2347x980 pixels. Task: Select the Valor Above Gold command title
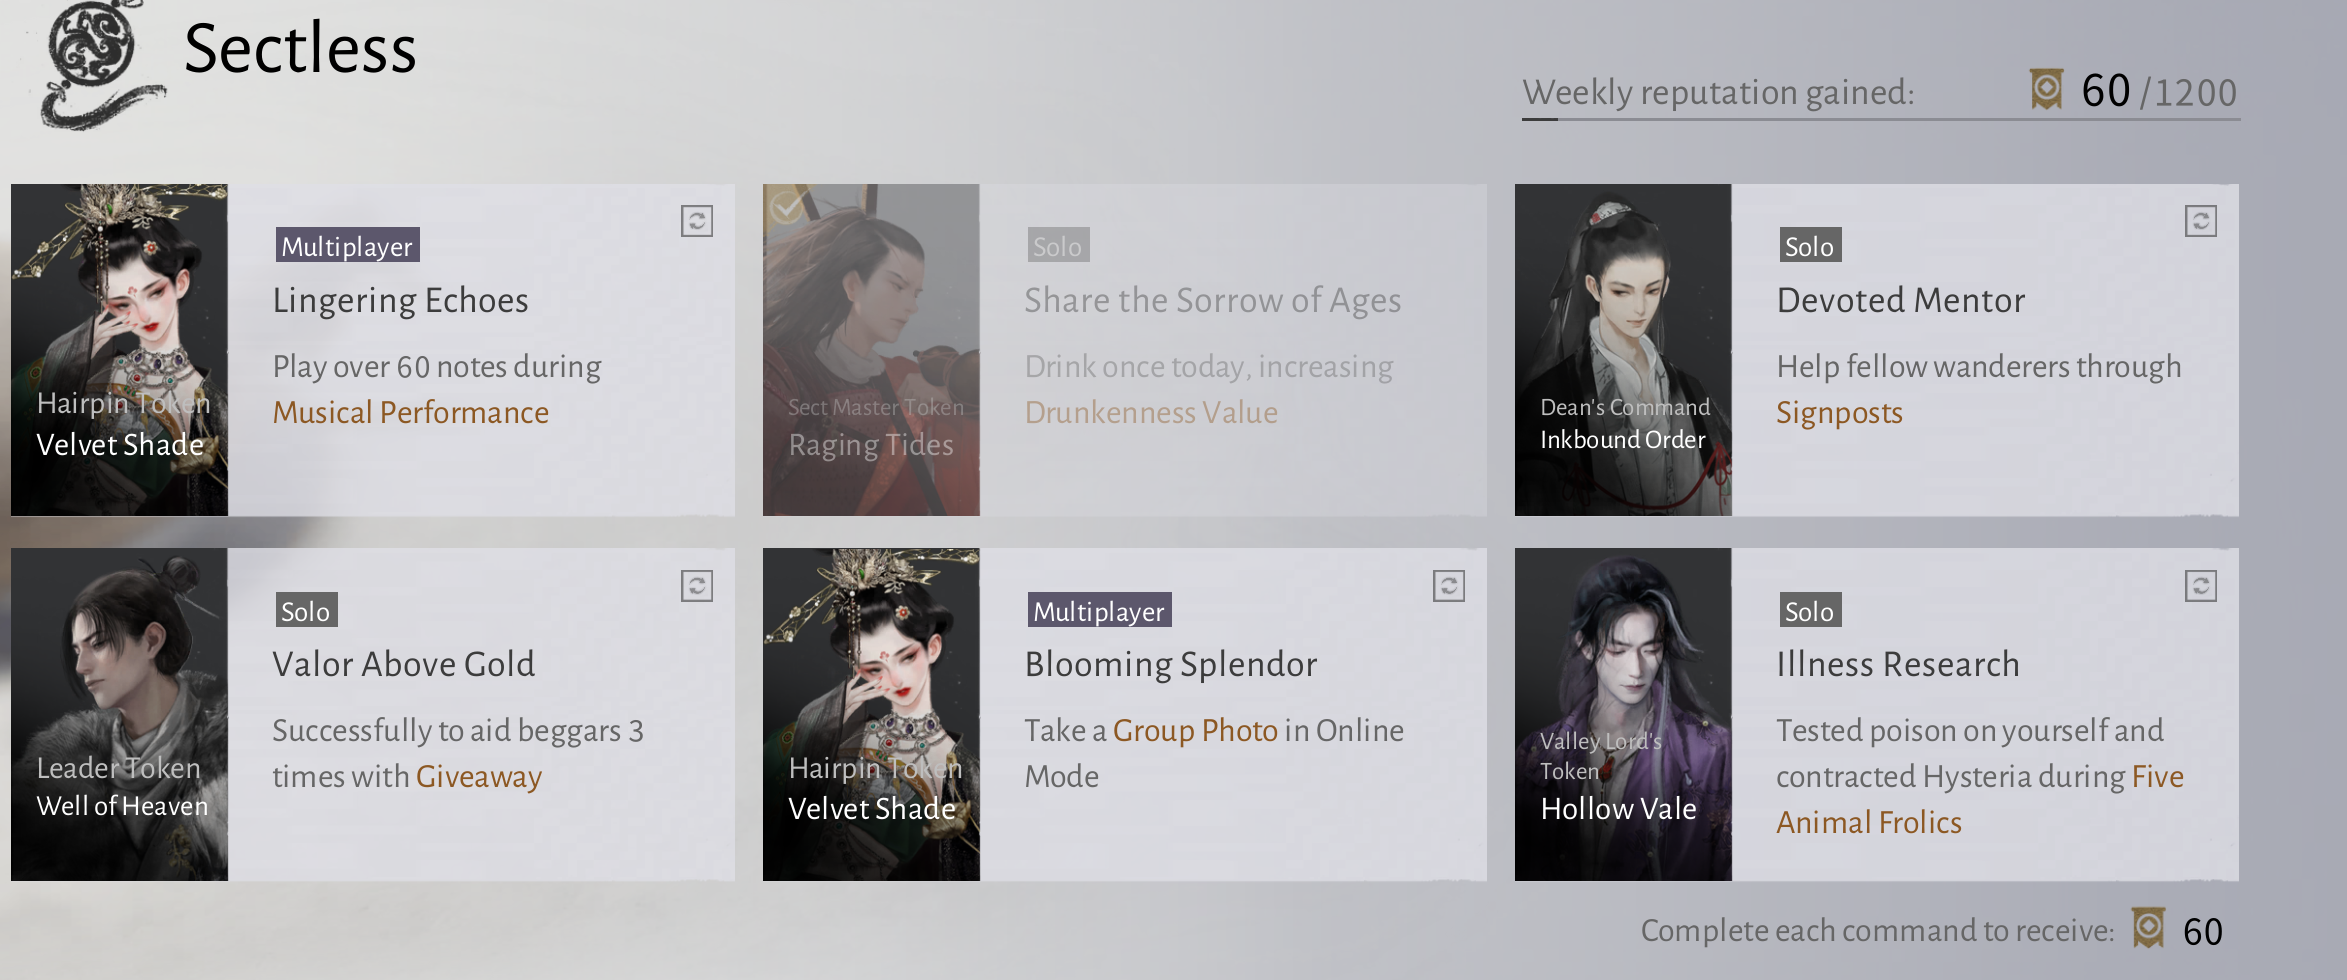click(404, 664)
